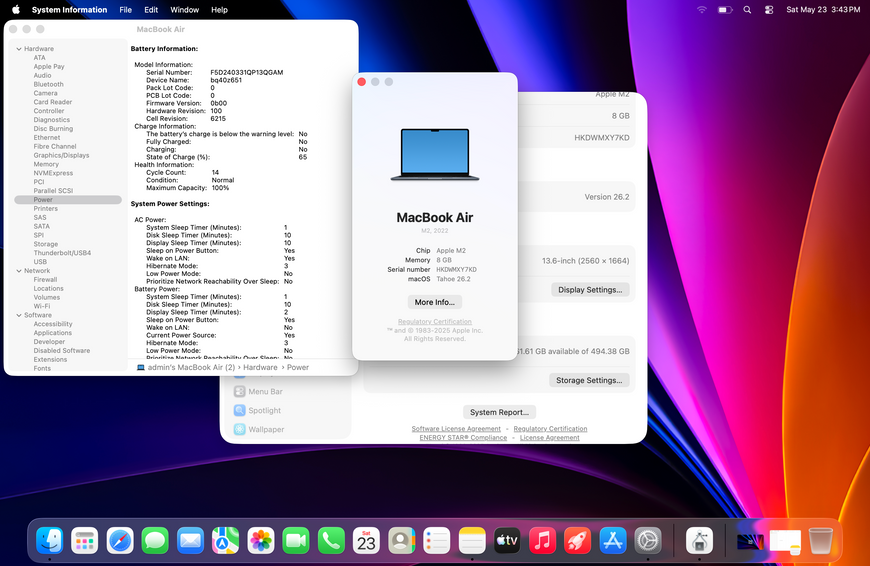Open the Phone app in Dock

331,540
